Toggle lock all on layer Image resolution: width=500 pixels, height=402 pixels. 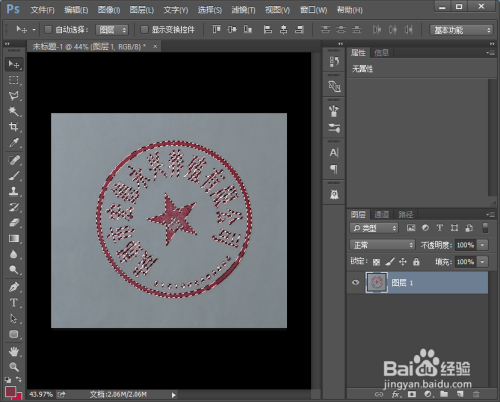(416, 262)
